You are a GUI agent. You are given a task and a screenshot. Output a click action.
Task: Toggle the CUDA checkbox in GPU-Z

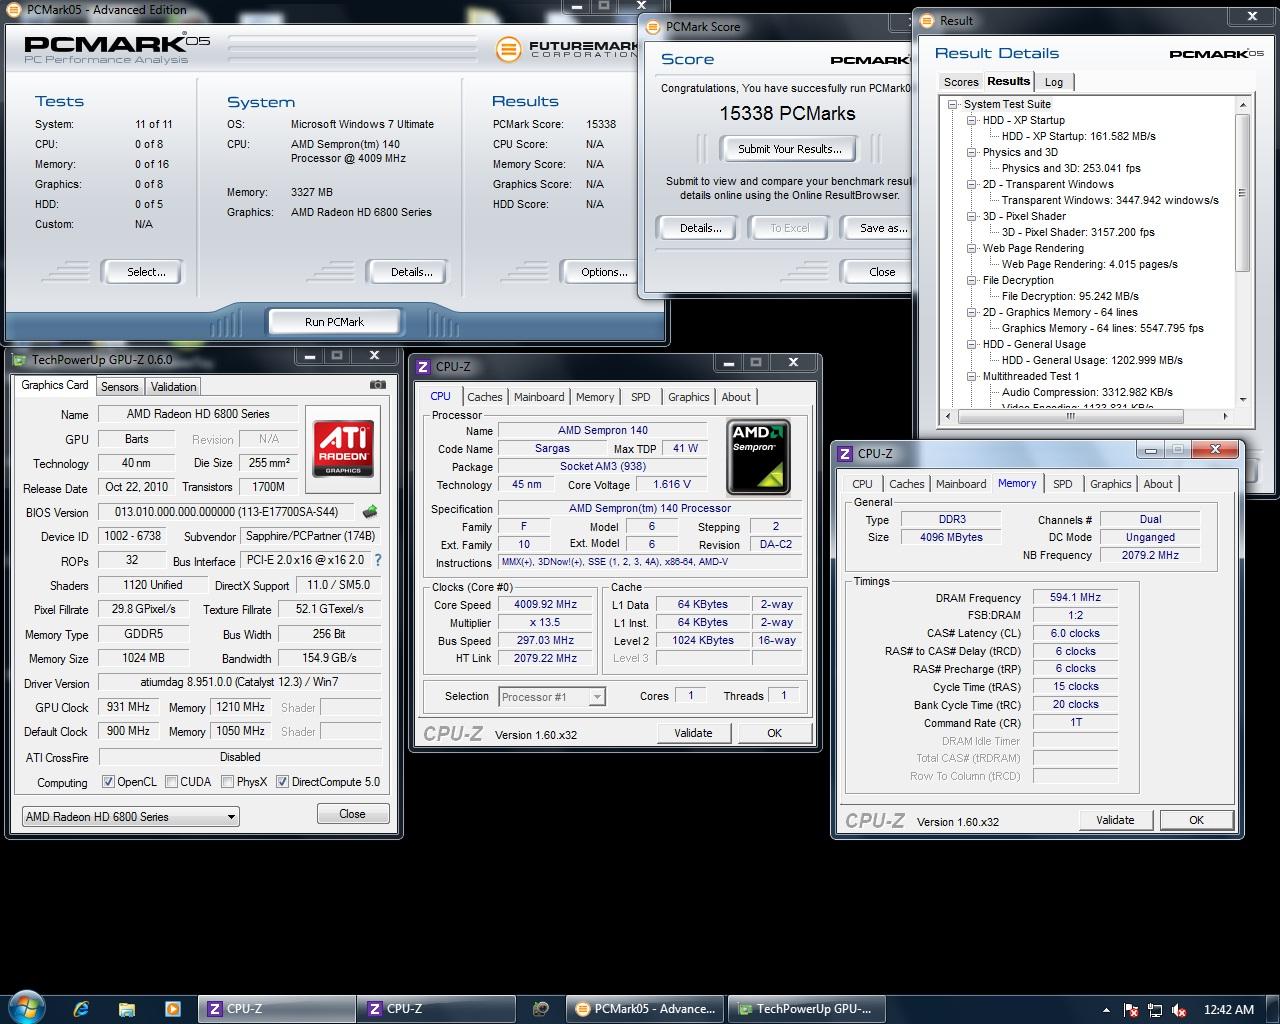171,782
